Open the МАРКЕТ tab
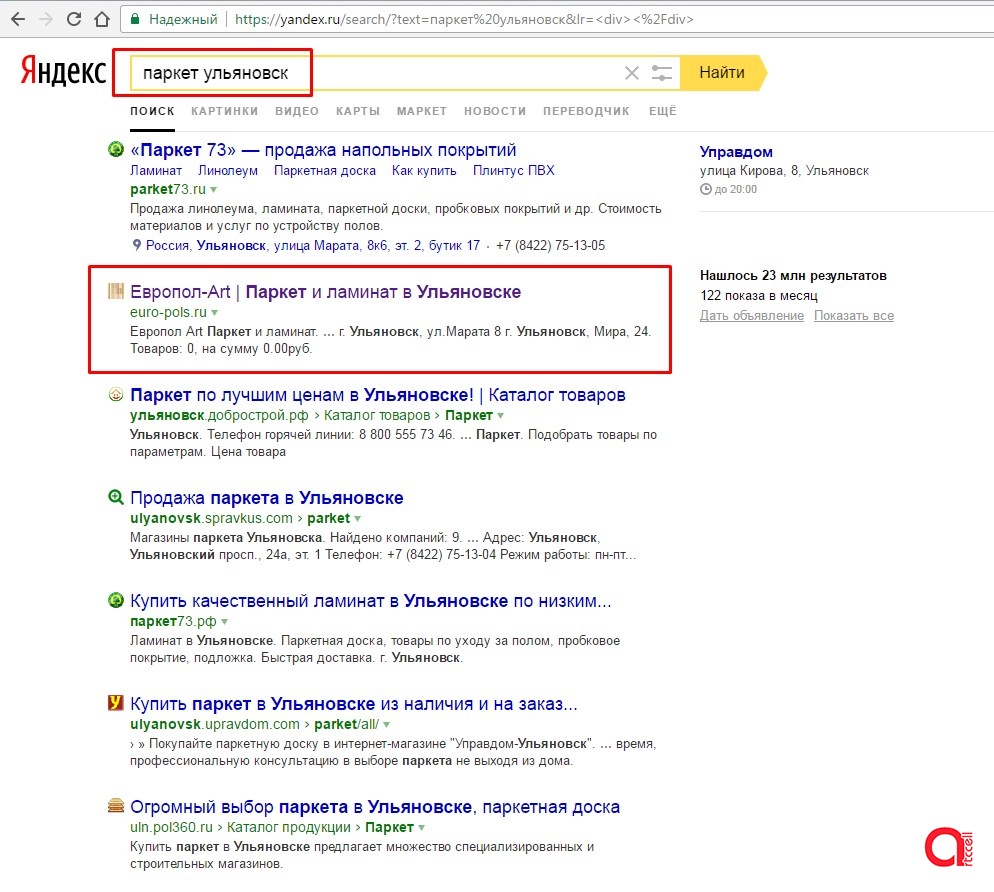The image size is (994, 892). pos(422,111)
